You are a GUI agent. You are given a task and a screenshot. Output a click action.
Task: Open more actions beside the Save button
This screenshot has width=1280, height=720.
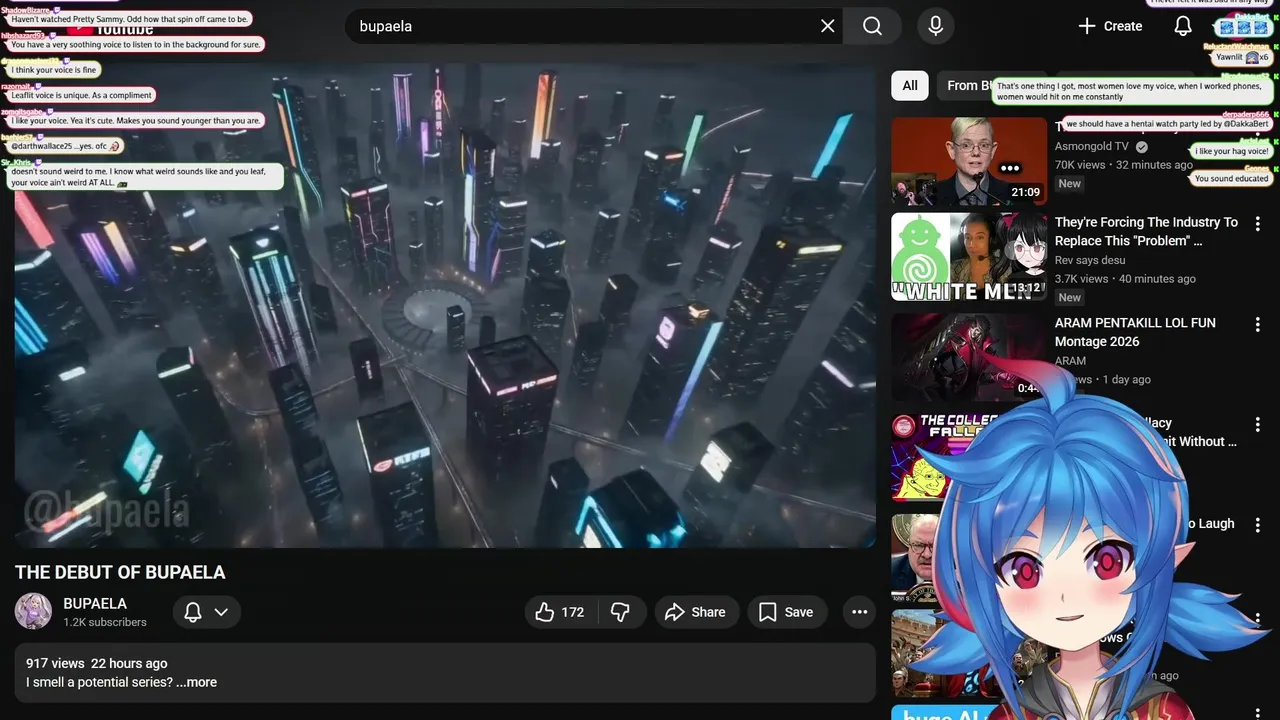(x=859, y=612)
